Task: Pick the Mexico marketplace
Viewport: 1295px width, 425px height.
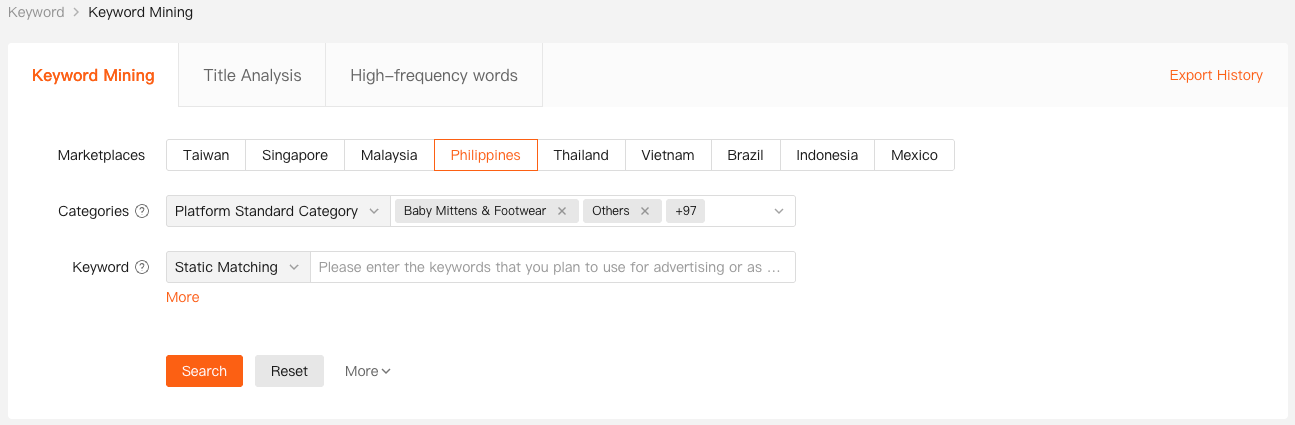Action: point(914,155)
